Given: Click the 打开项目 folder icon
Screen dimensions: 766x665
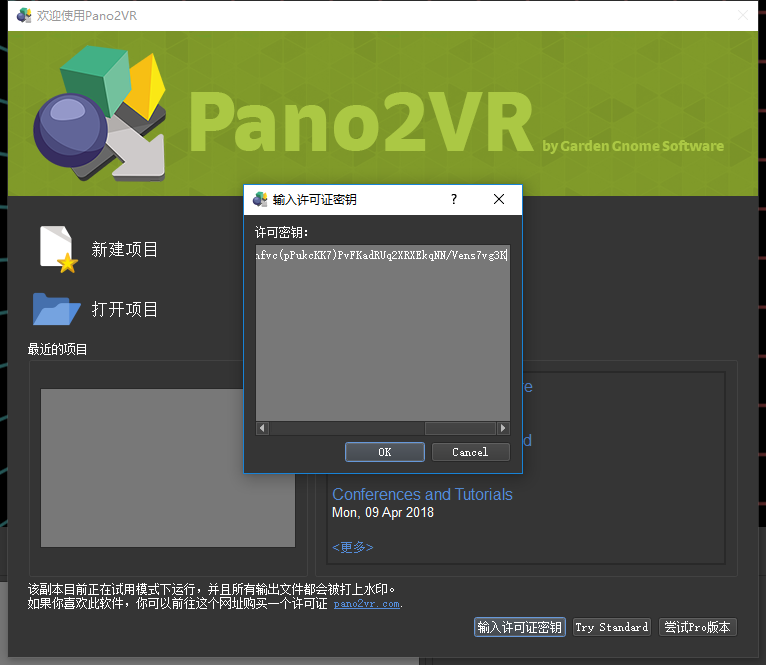Looking at the screenshot, I should (56, 309).
